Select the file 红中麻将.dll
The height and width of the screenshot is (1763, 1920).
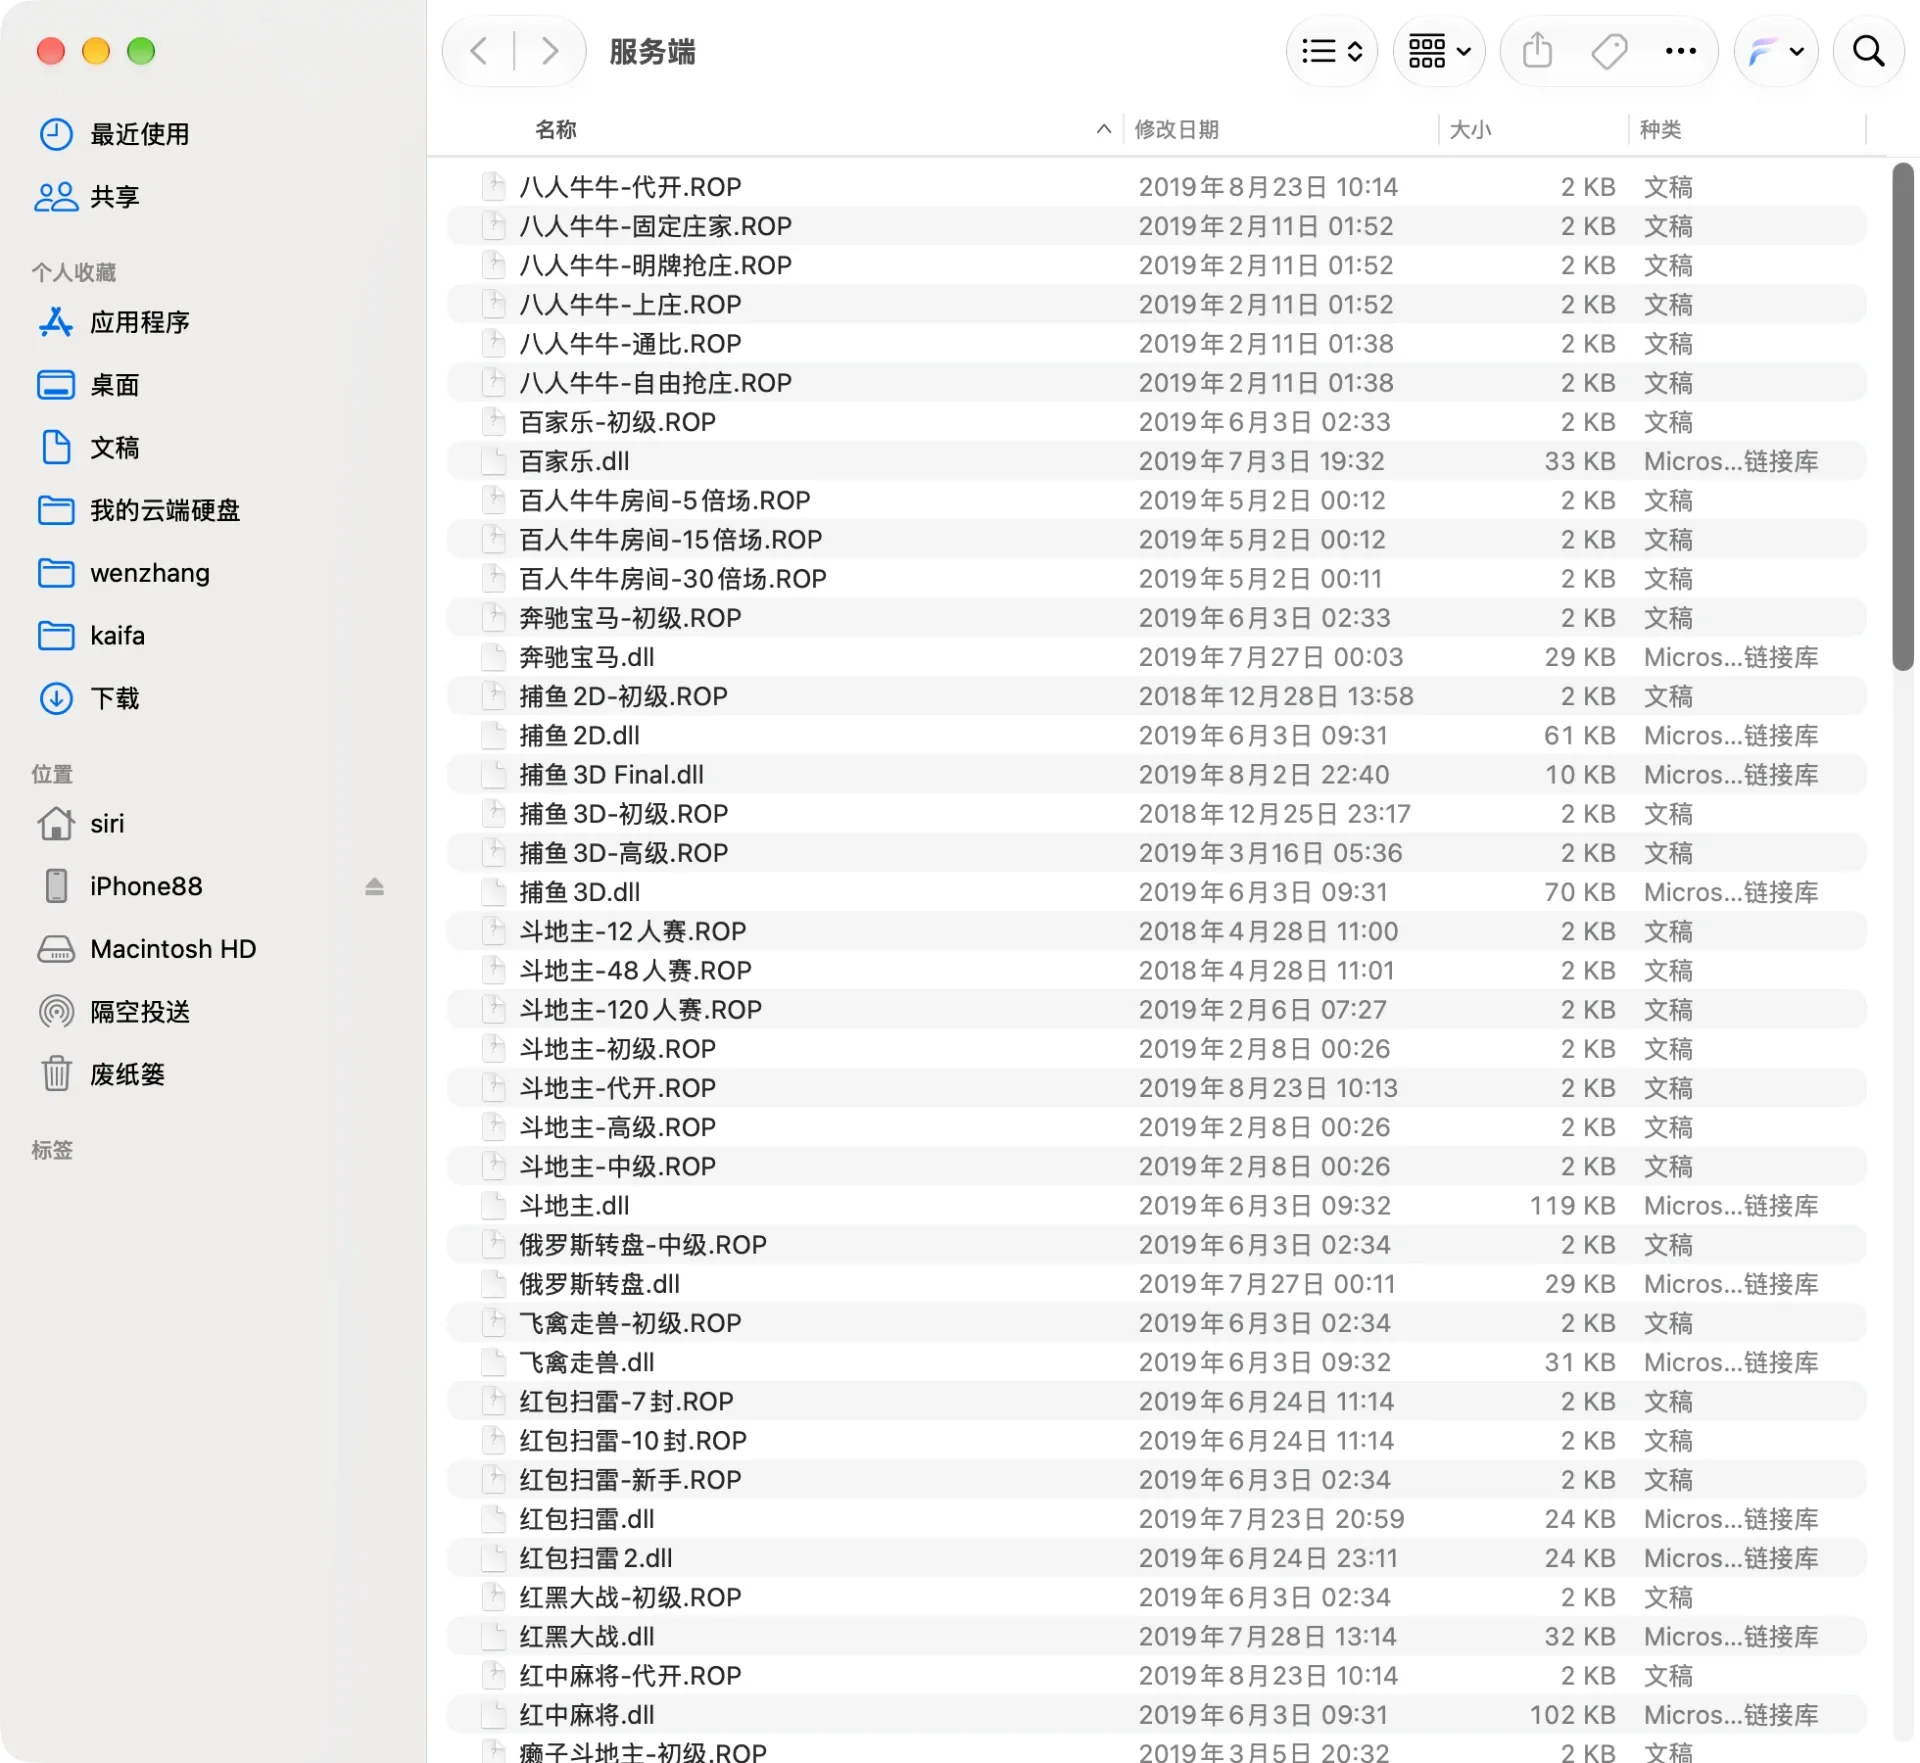coord(1156,1716)
